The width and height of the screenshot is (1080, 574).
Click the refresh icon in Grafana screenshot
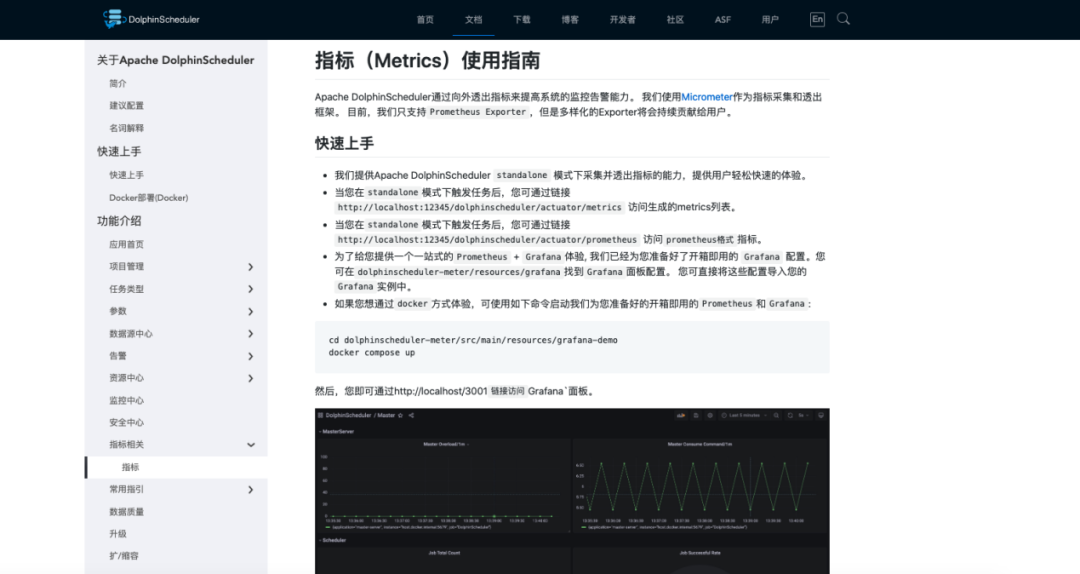[x=790, y=416]
